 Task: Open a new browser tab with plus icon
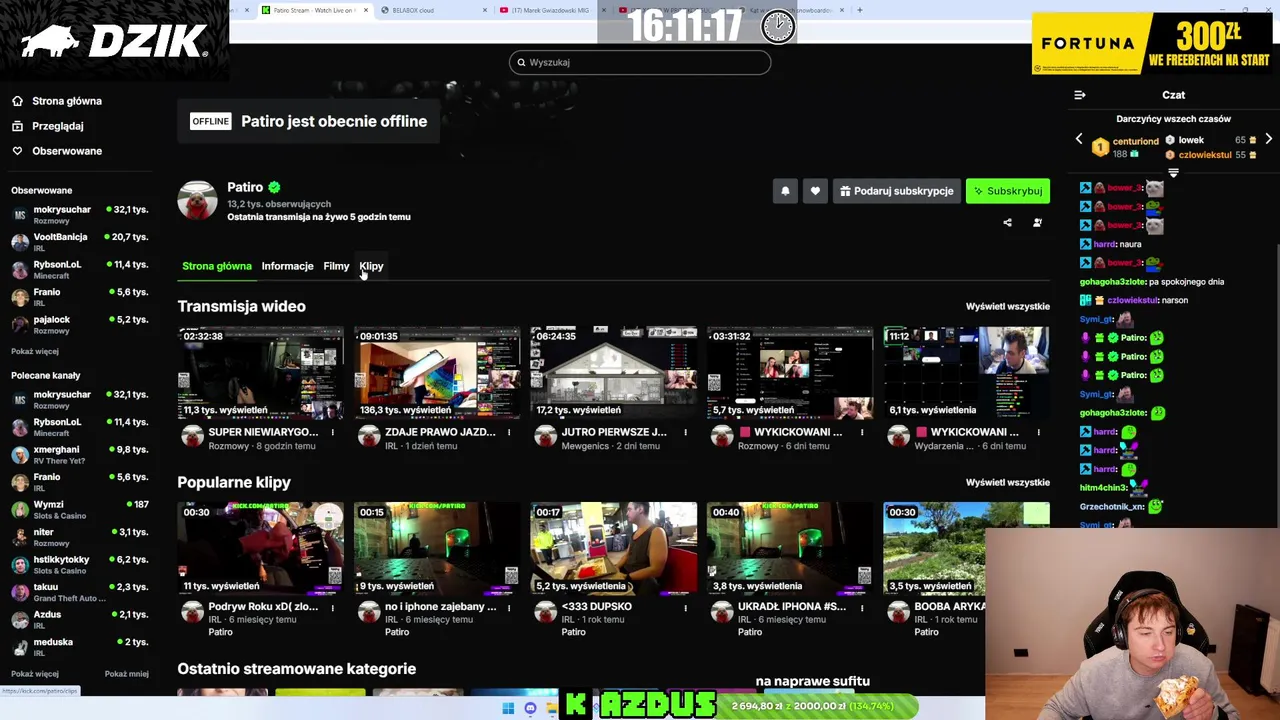click(859, 10)
